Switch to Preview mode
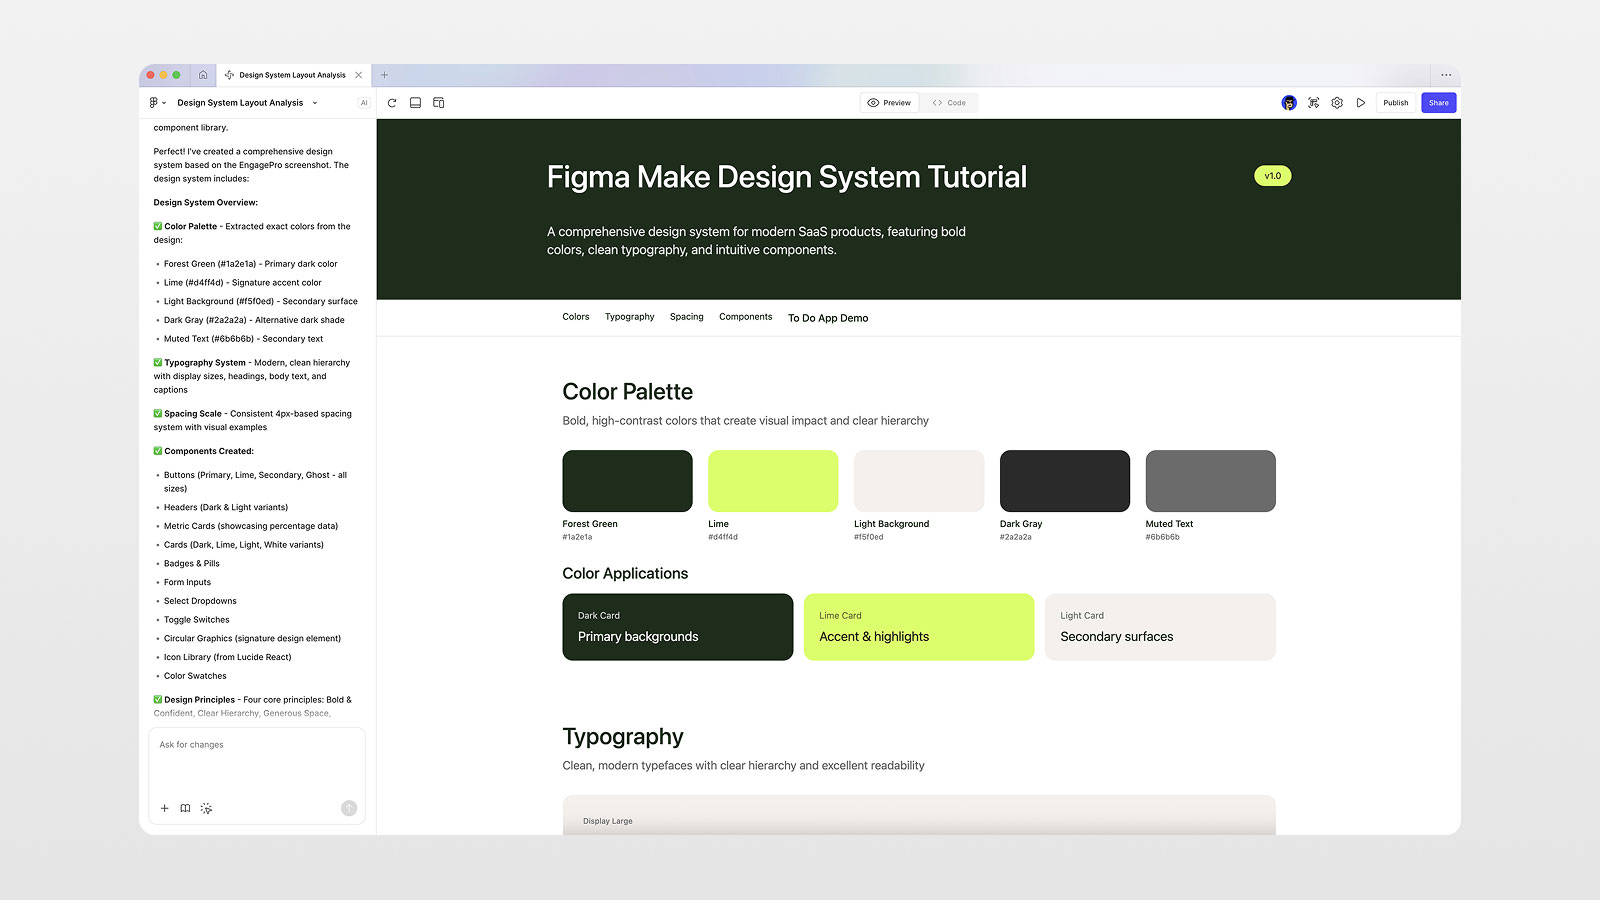 tap(889, 102)
